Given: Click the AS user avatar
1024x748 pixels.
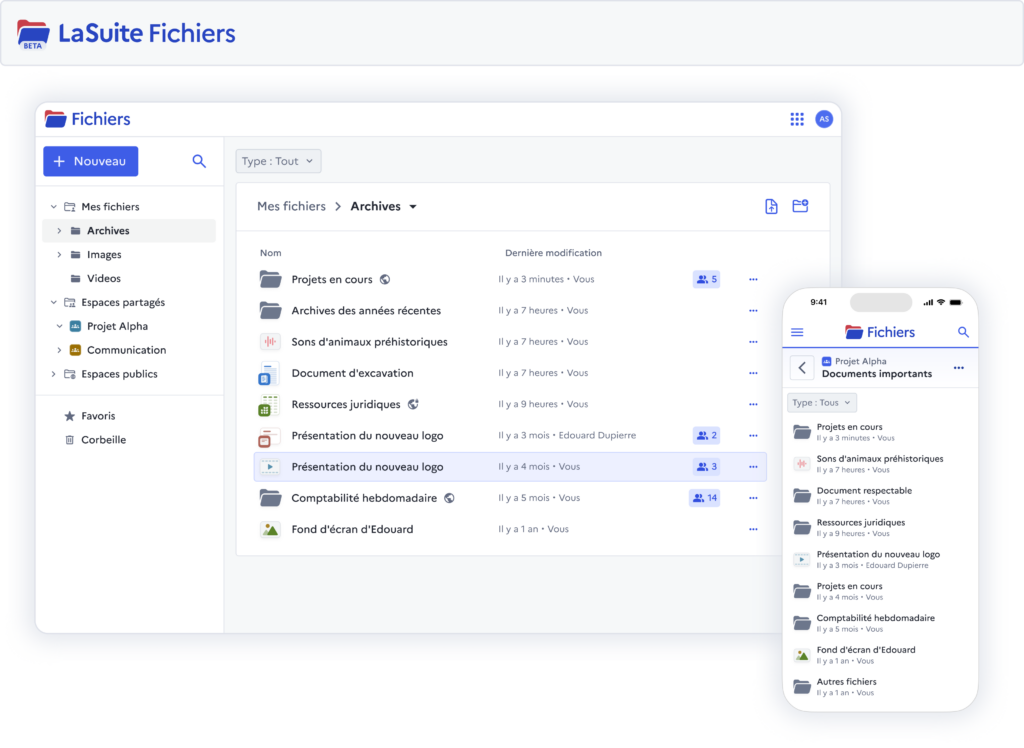Looking at the screenshot, I should [824, 119].
